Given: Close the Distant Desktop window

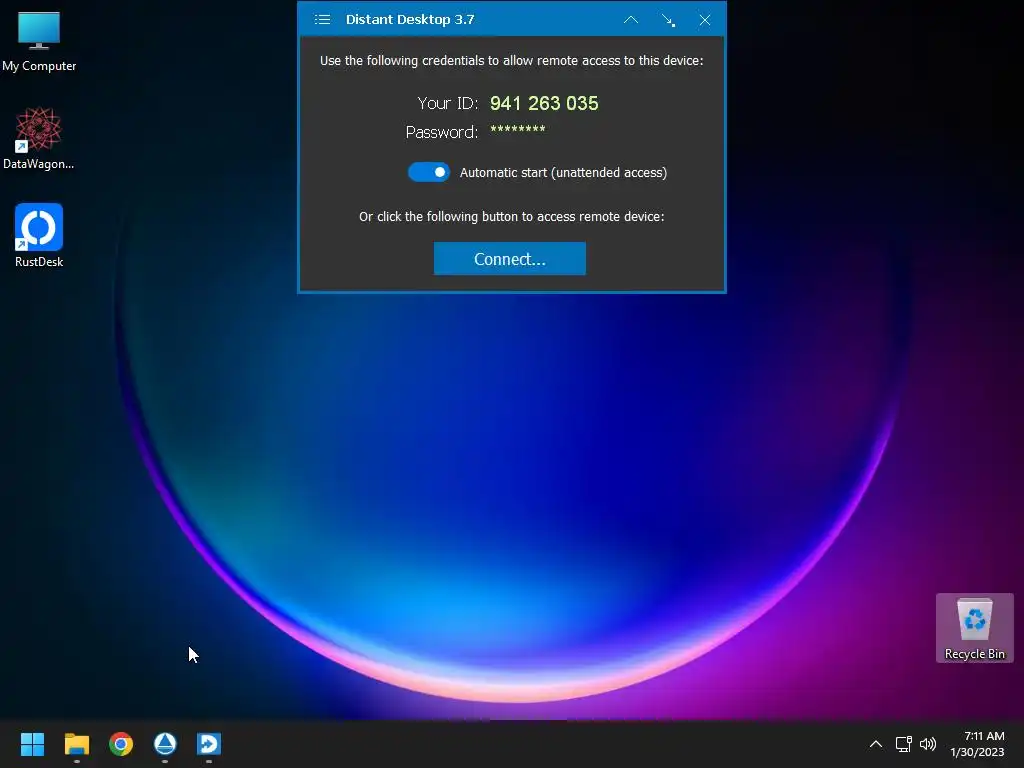Looking at the screenshot, I should point(705,20).
